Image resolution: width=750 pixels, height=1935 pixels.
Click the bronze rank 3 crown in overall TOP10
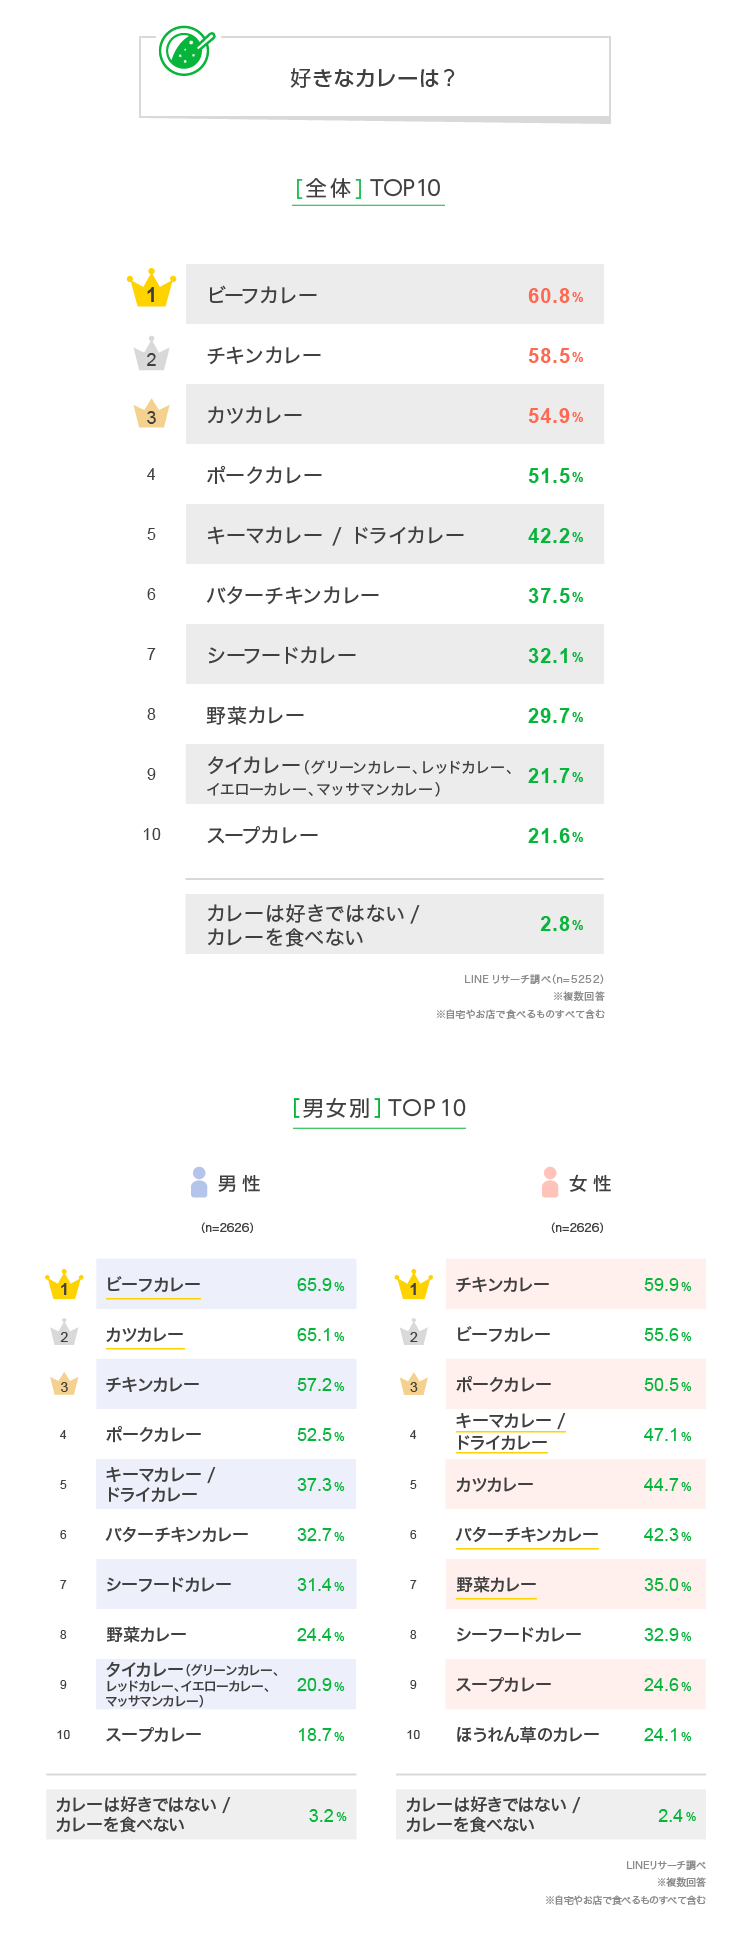[x=152, y=414]
